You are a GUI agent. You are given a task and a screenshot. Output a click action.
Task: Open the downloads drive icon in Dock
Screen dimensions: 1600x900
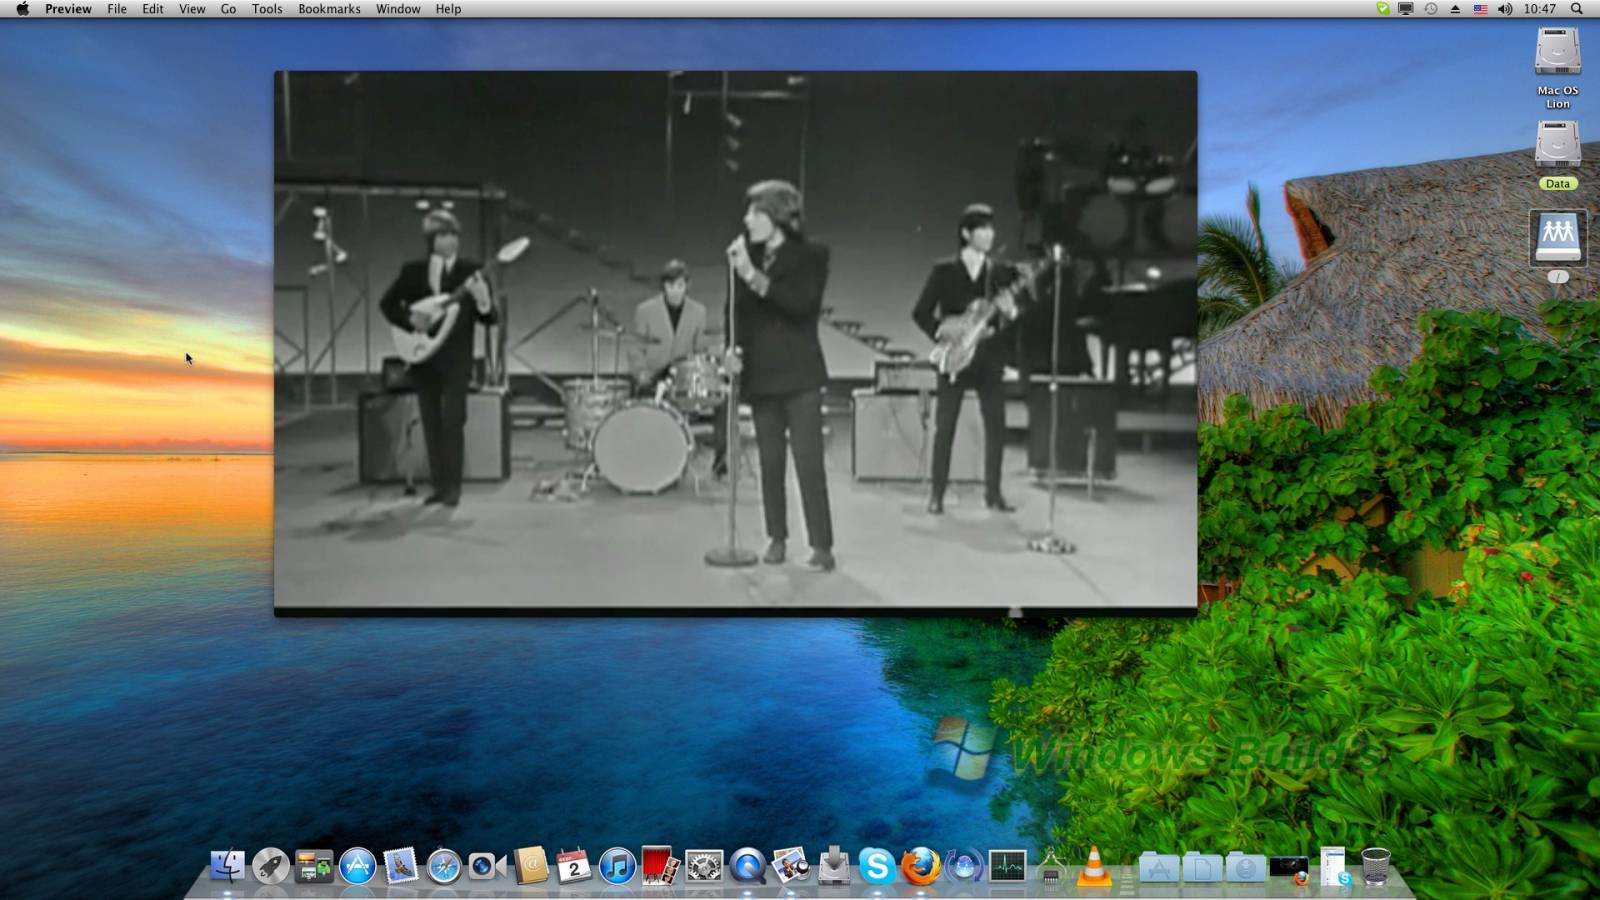[x=834, y=865]
